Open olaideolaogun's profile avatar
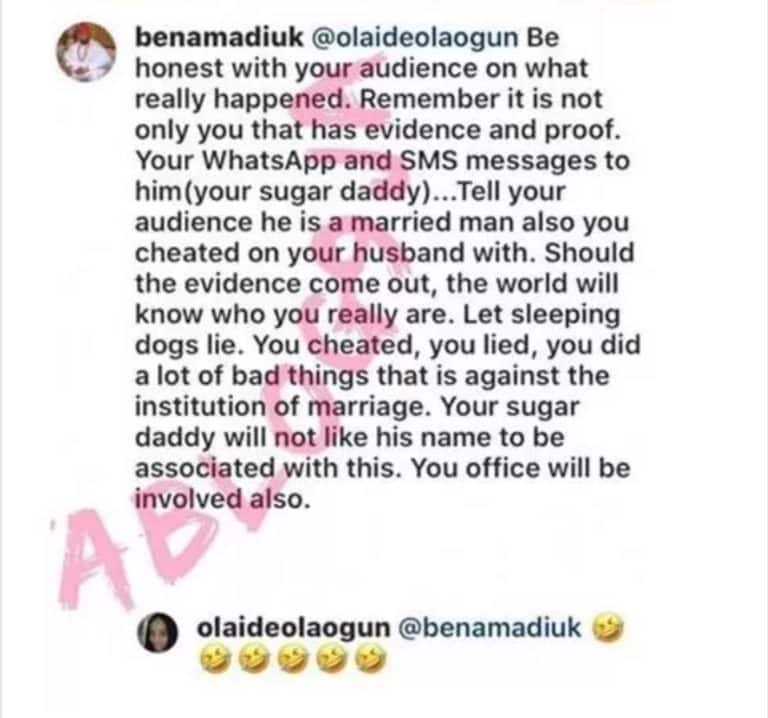The height and width of the screenshot is (718, 768). [x=157, y=632]
